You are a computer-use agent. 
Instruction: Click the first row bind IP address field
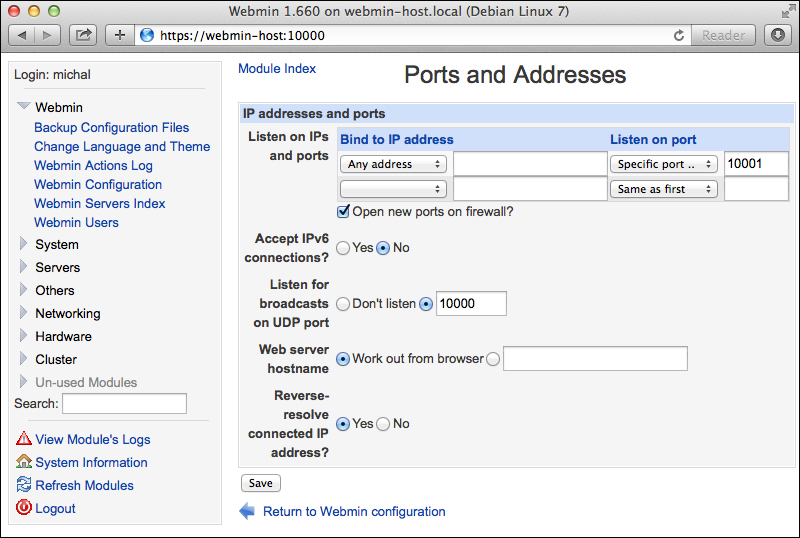(530, 164)
